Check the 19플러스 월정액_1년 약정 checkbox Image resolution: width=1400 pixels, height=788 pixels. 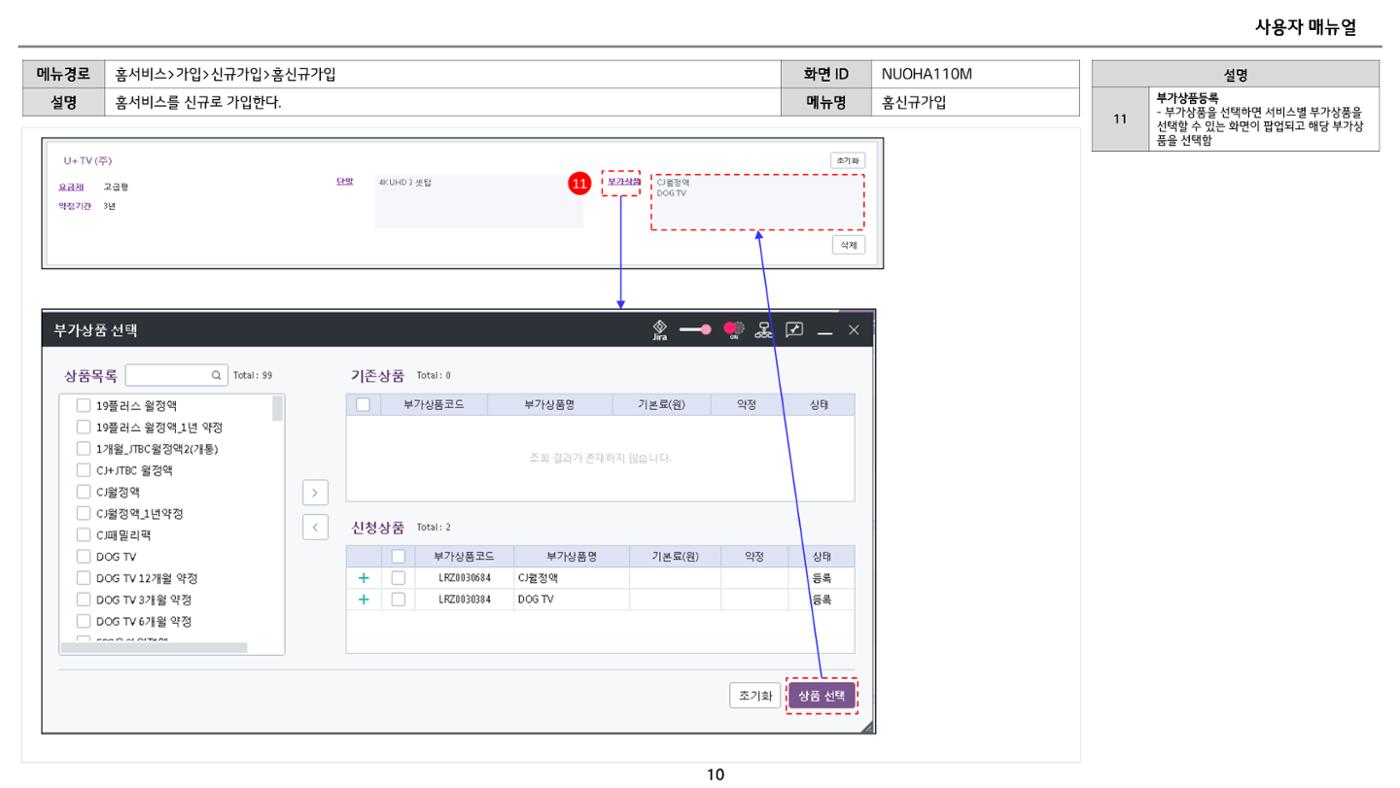click(x=84, y=427)
